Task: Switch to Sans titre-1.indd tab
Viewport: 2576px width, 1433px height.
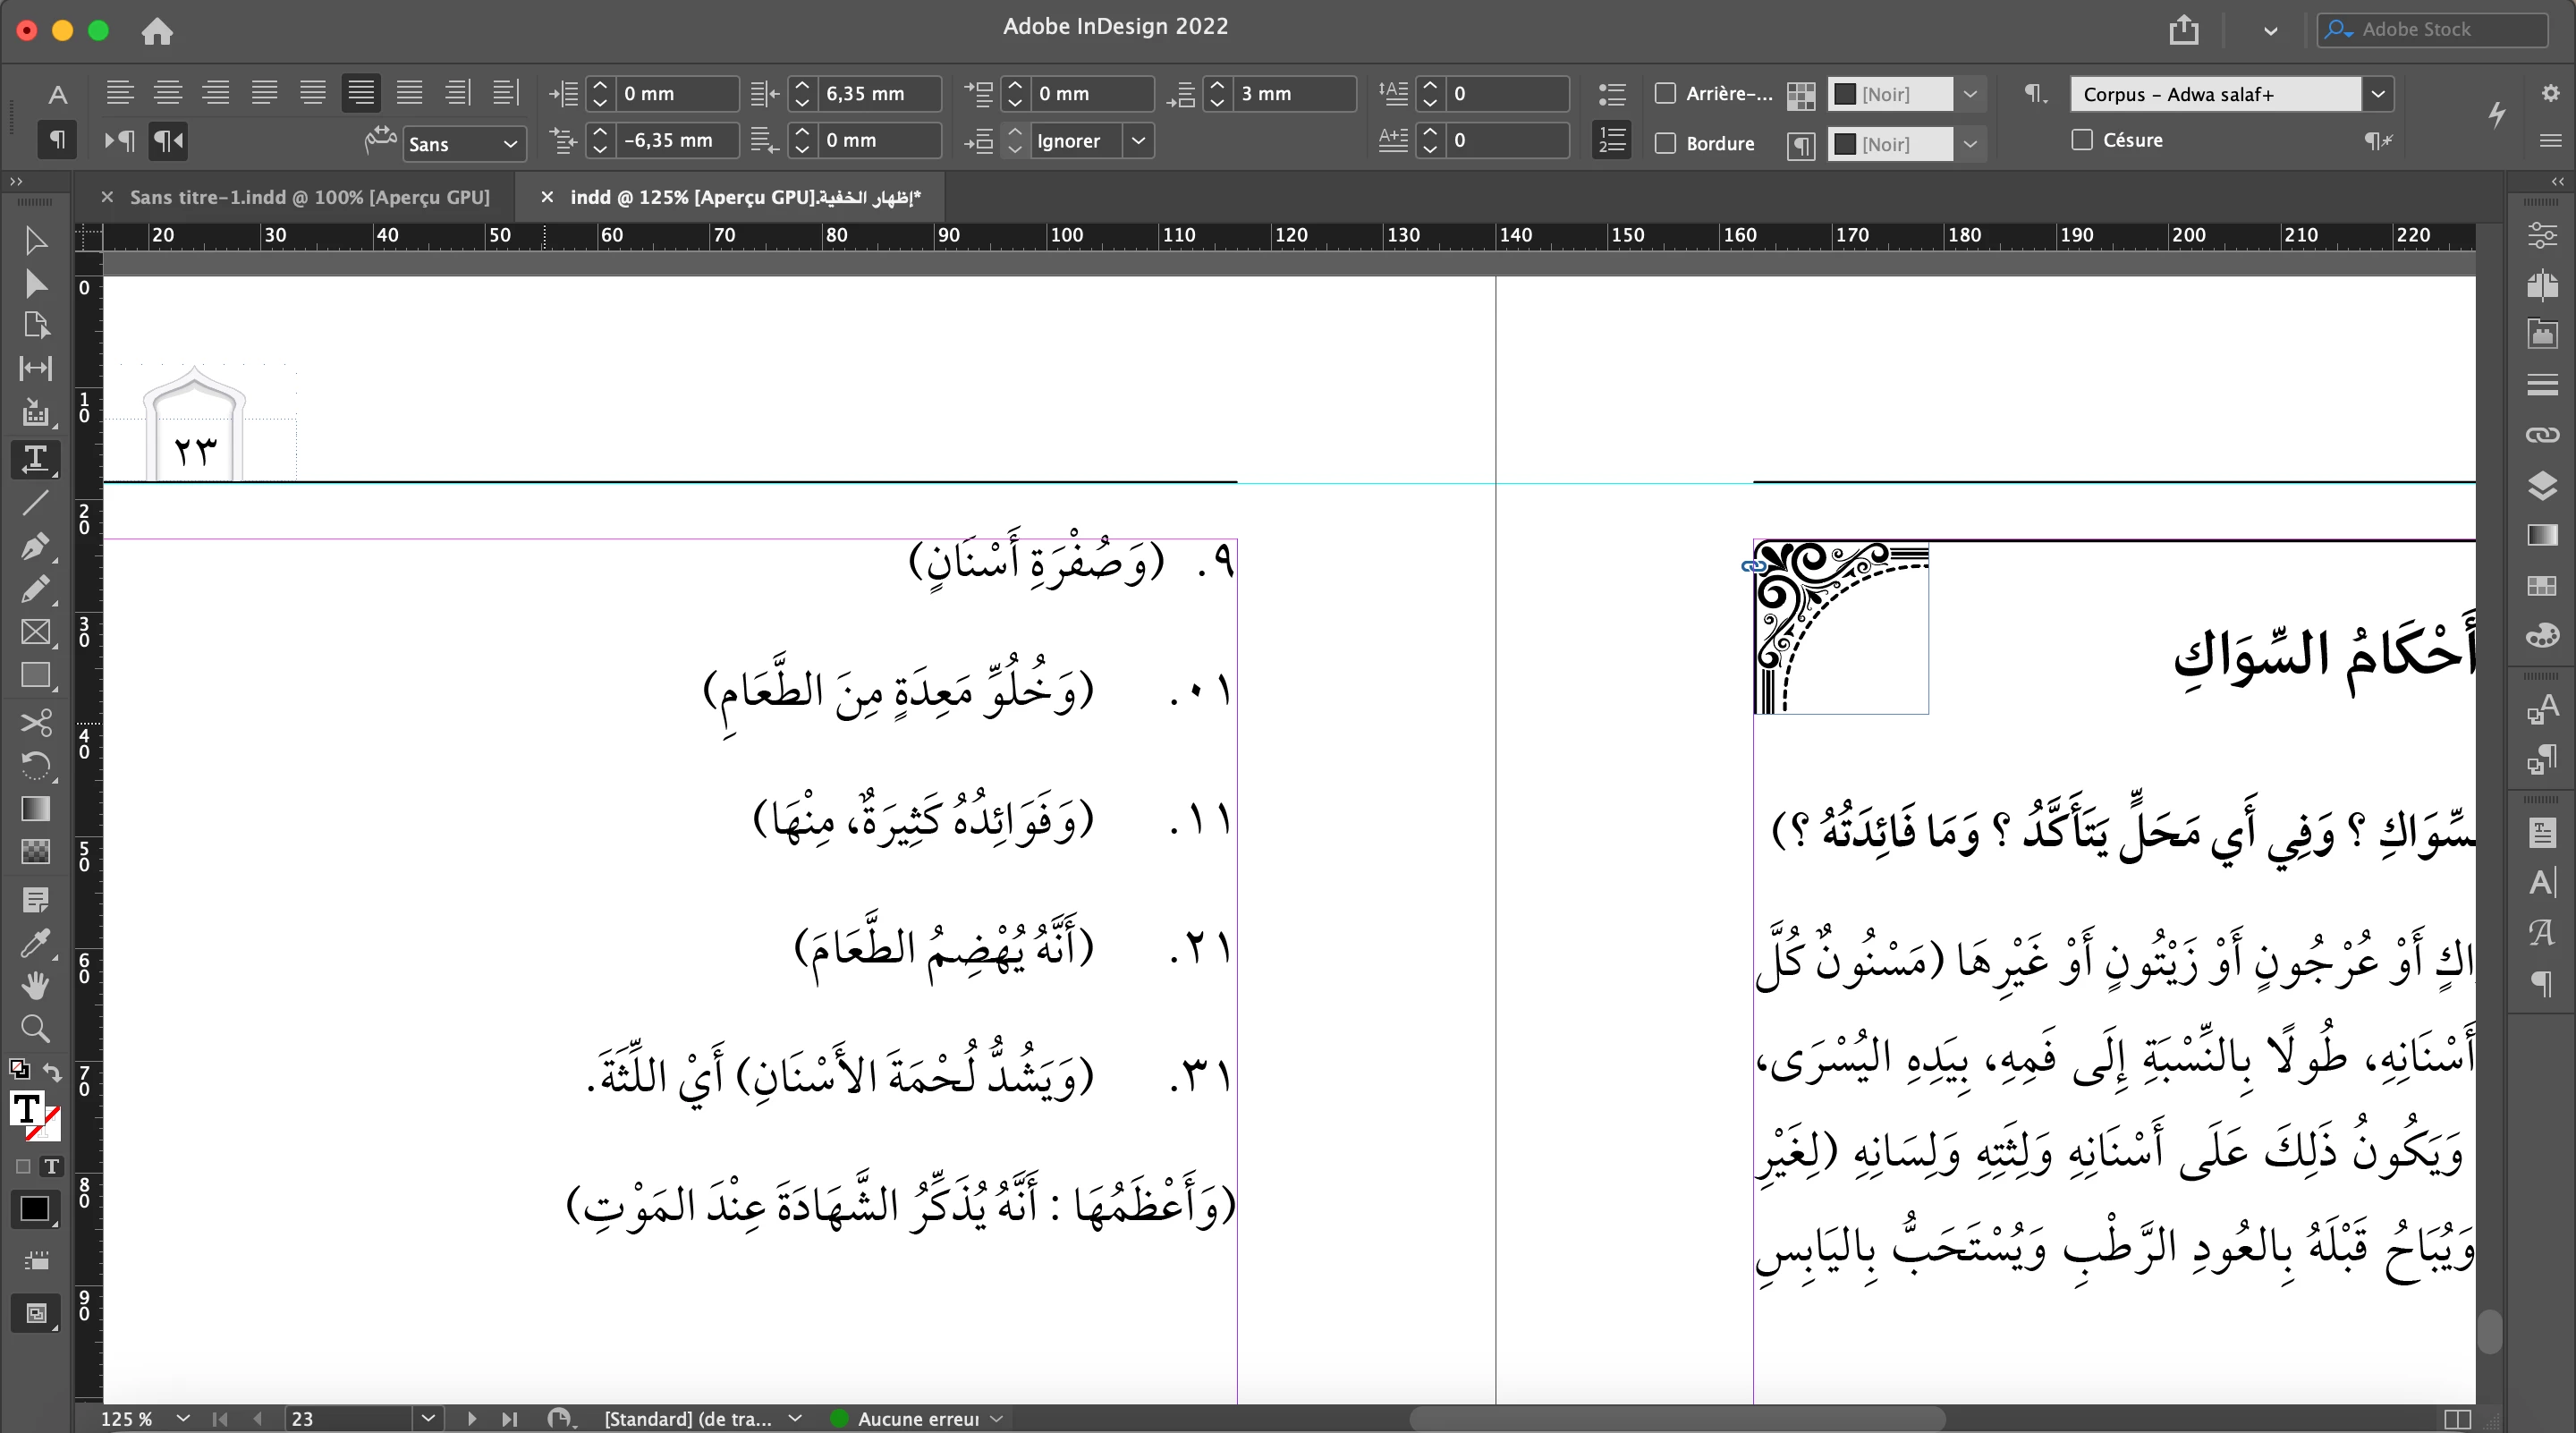Action: [309, 197]
